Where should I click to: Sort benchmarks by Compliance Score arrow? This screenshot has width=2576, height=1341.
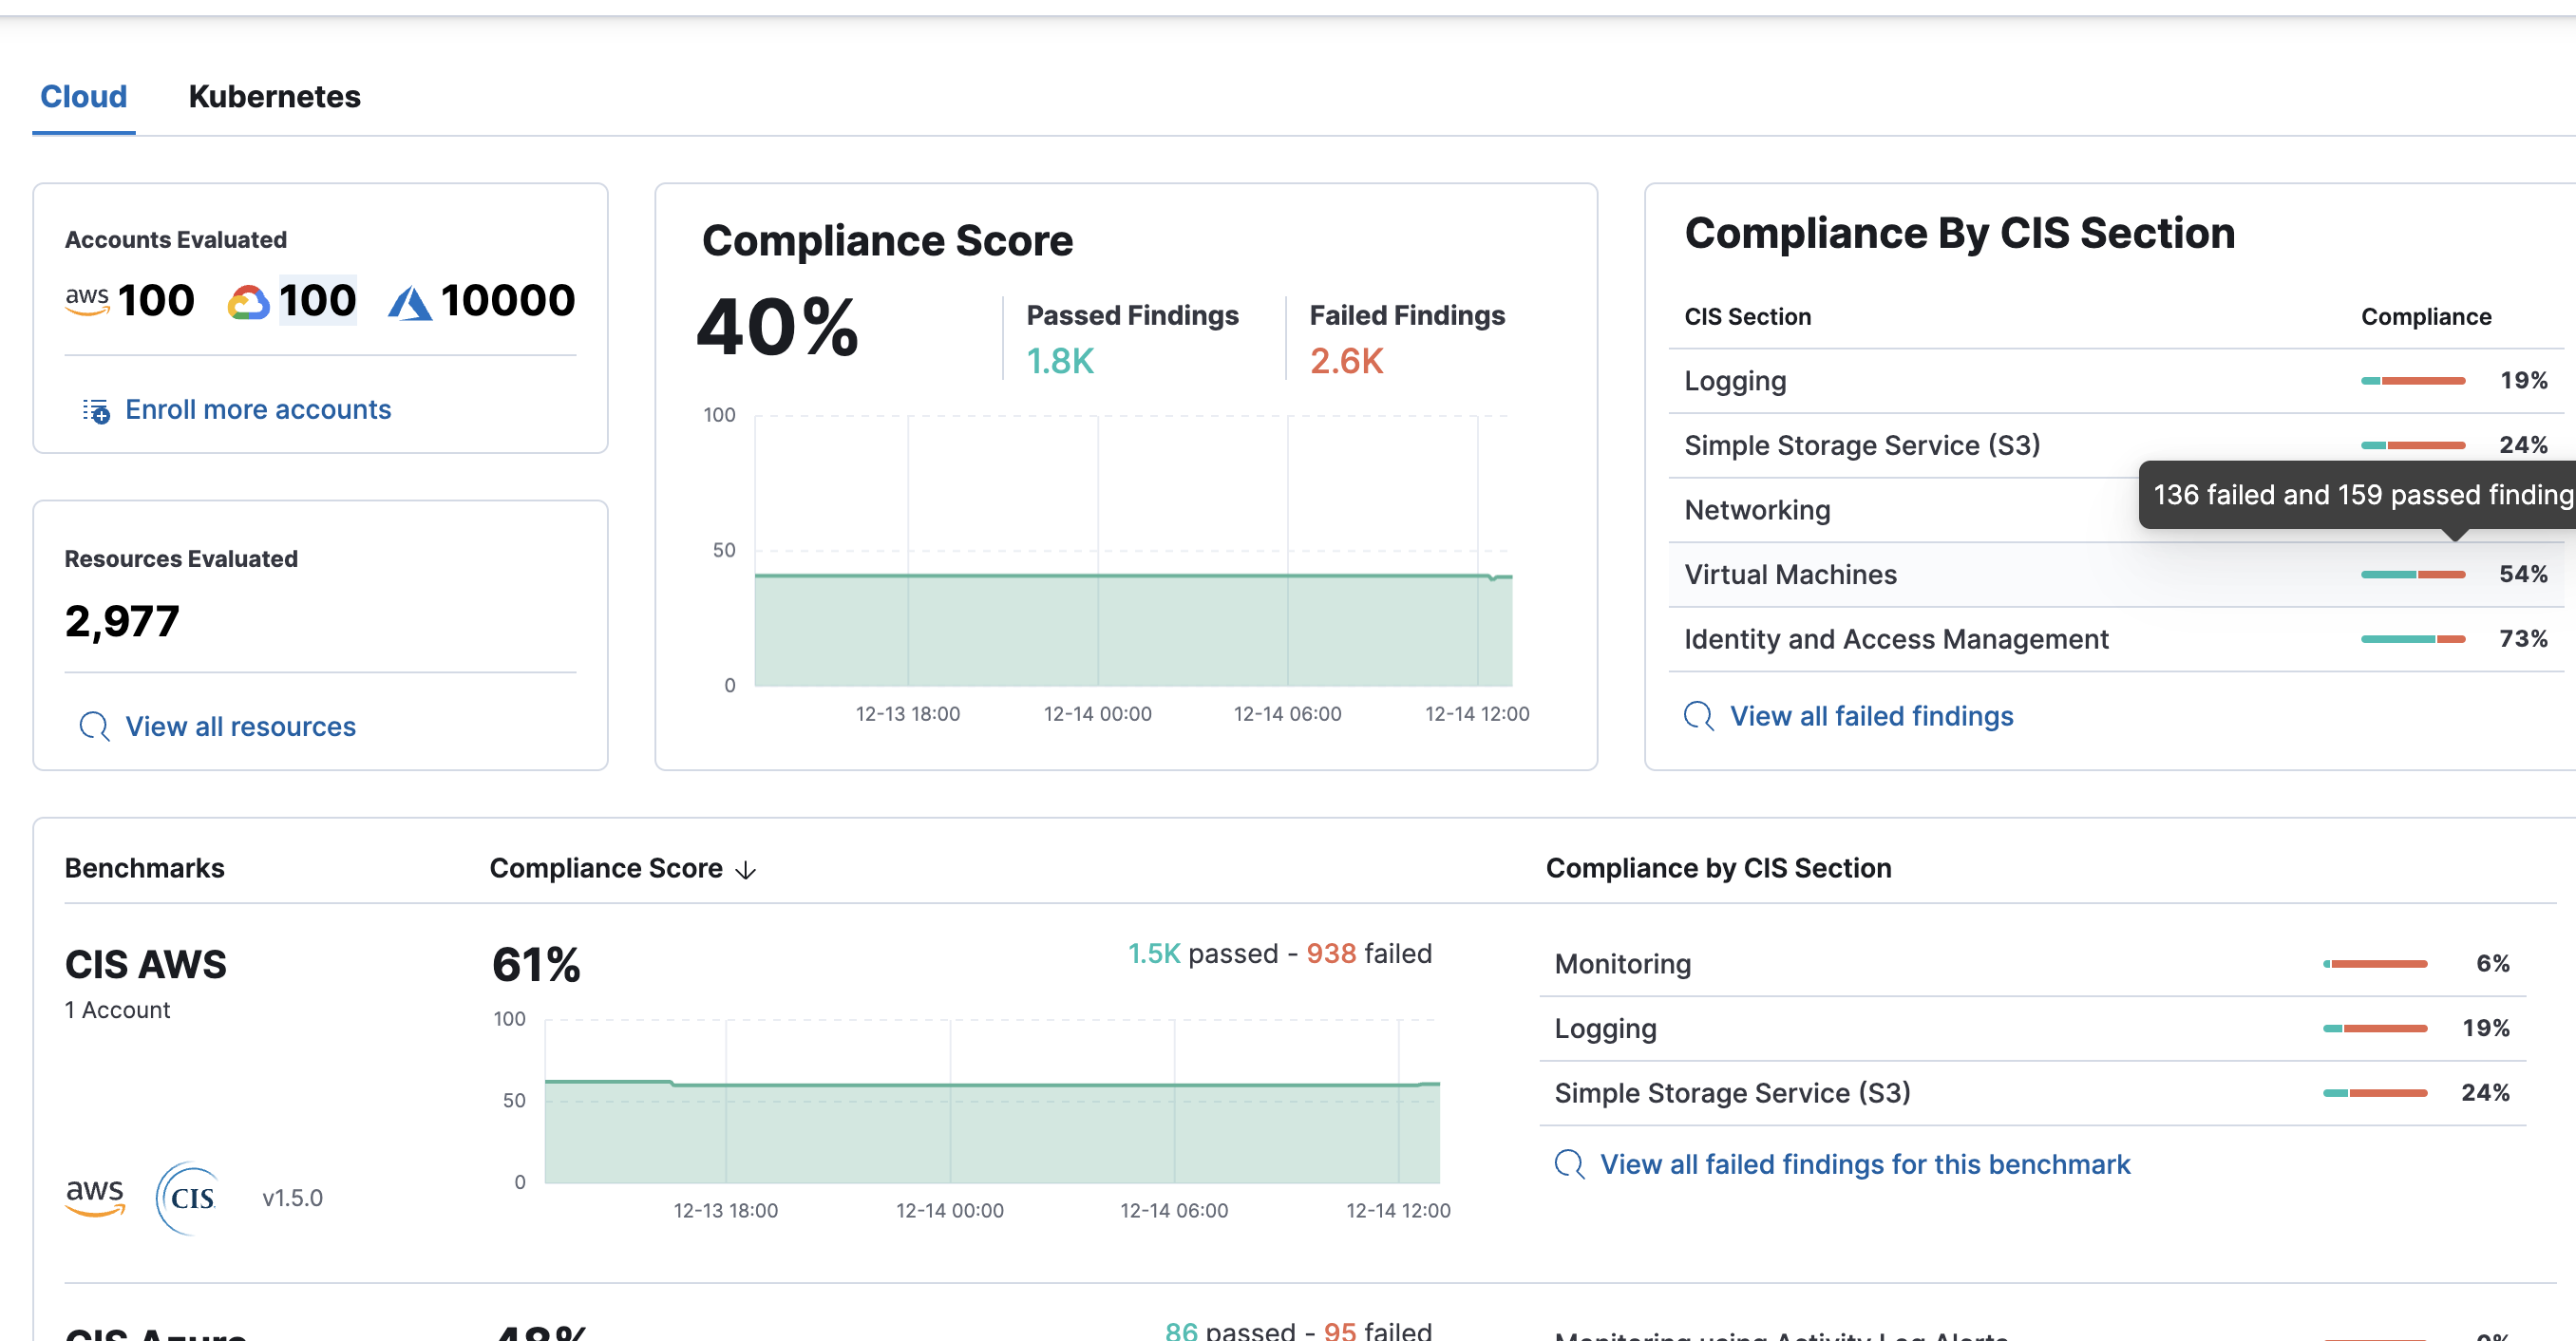click(745, 870)
